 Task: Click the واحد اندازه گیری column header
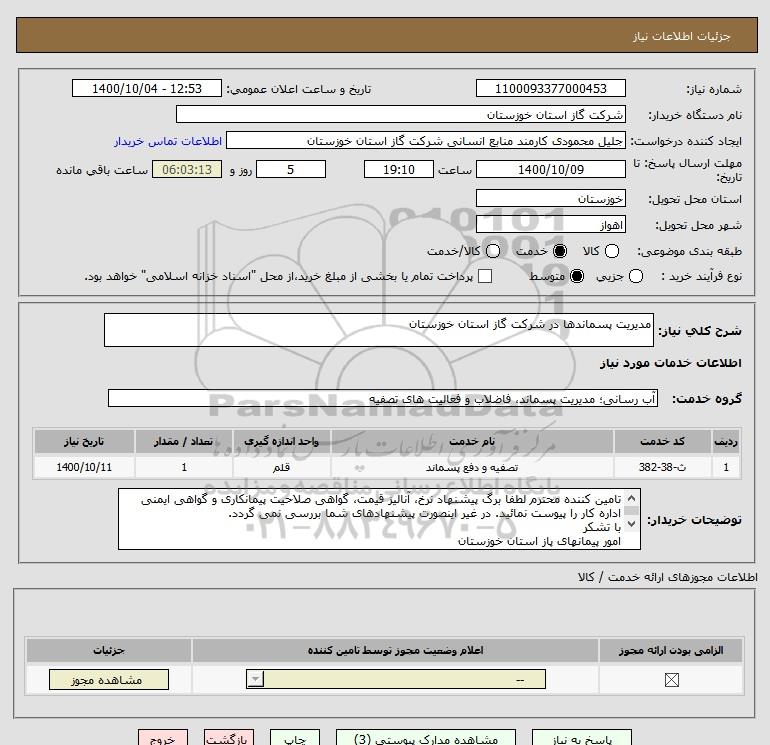[x=281, y=441]
